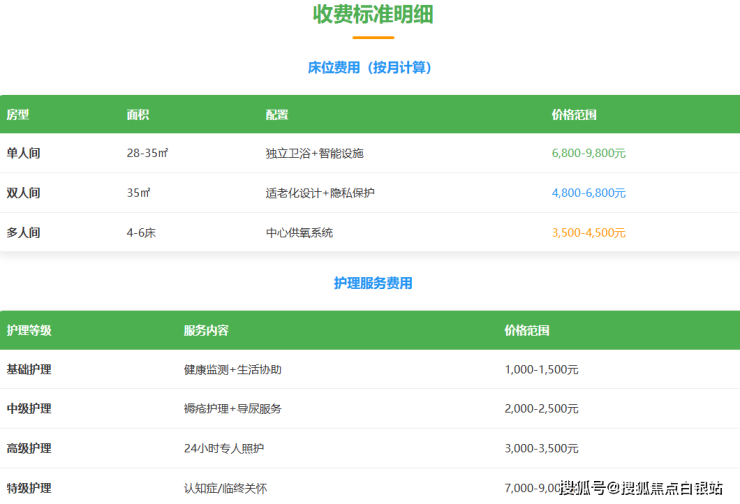Click the 褥疮护理+导尿服务 service cell

click(233, 409)
